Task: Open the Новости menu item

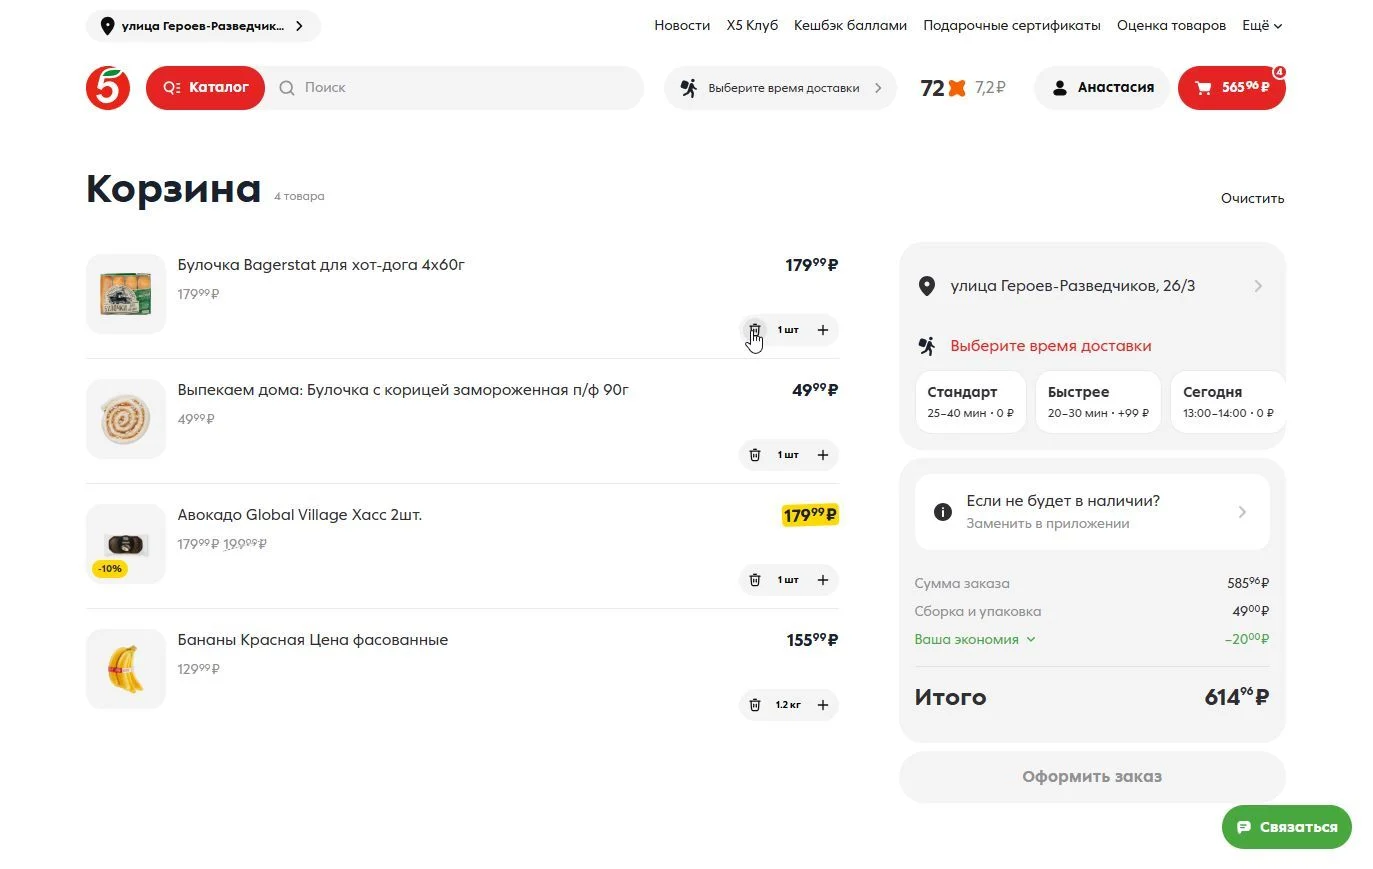Action: pos(682,26)
